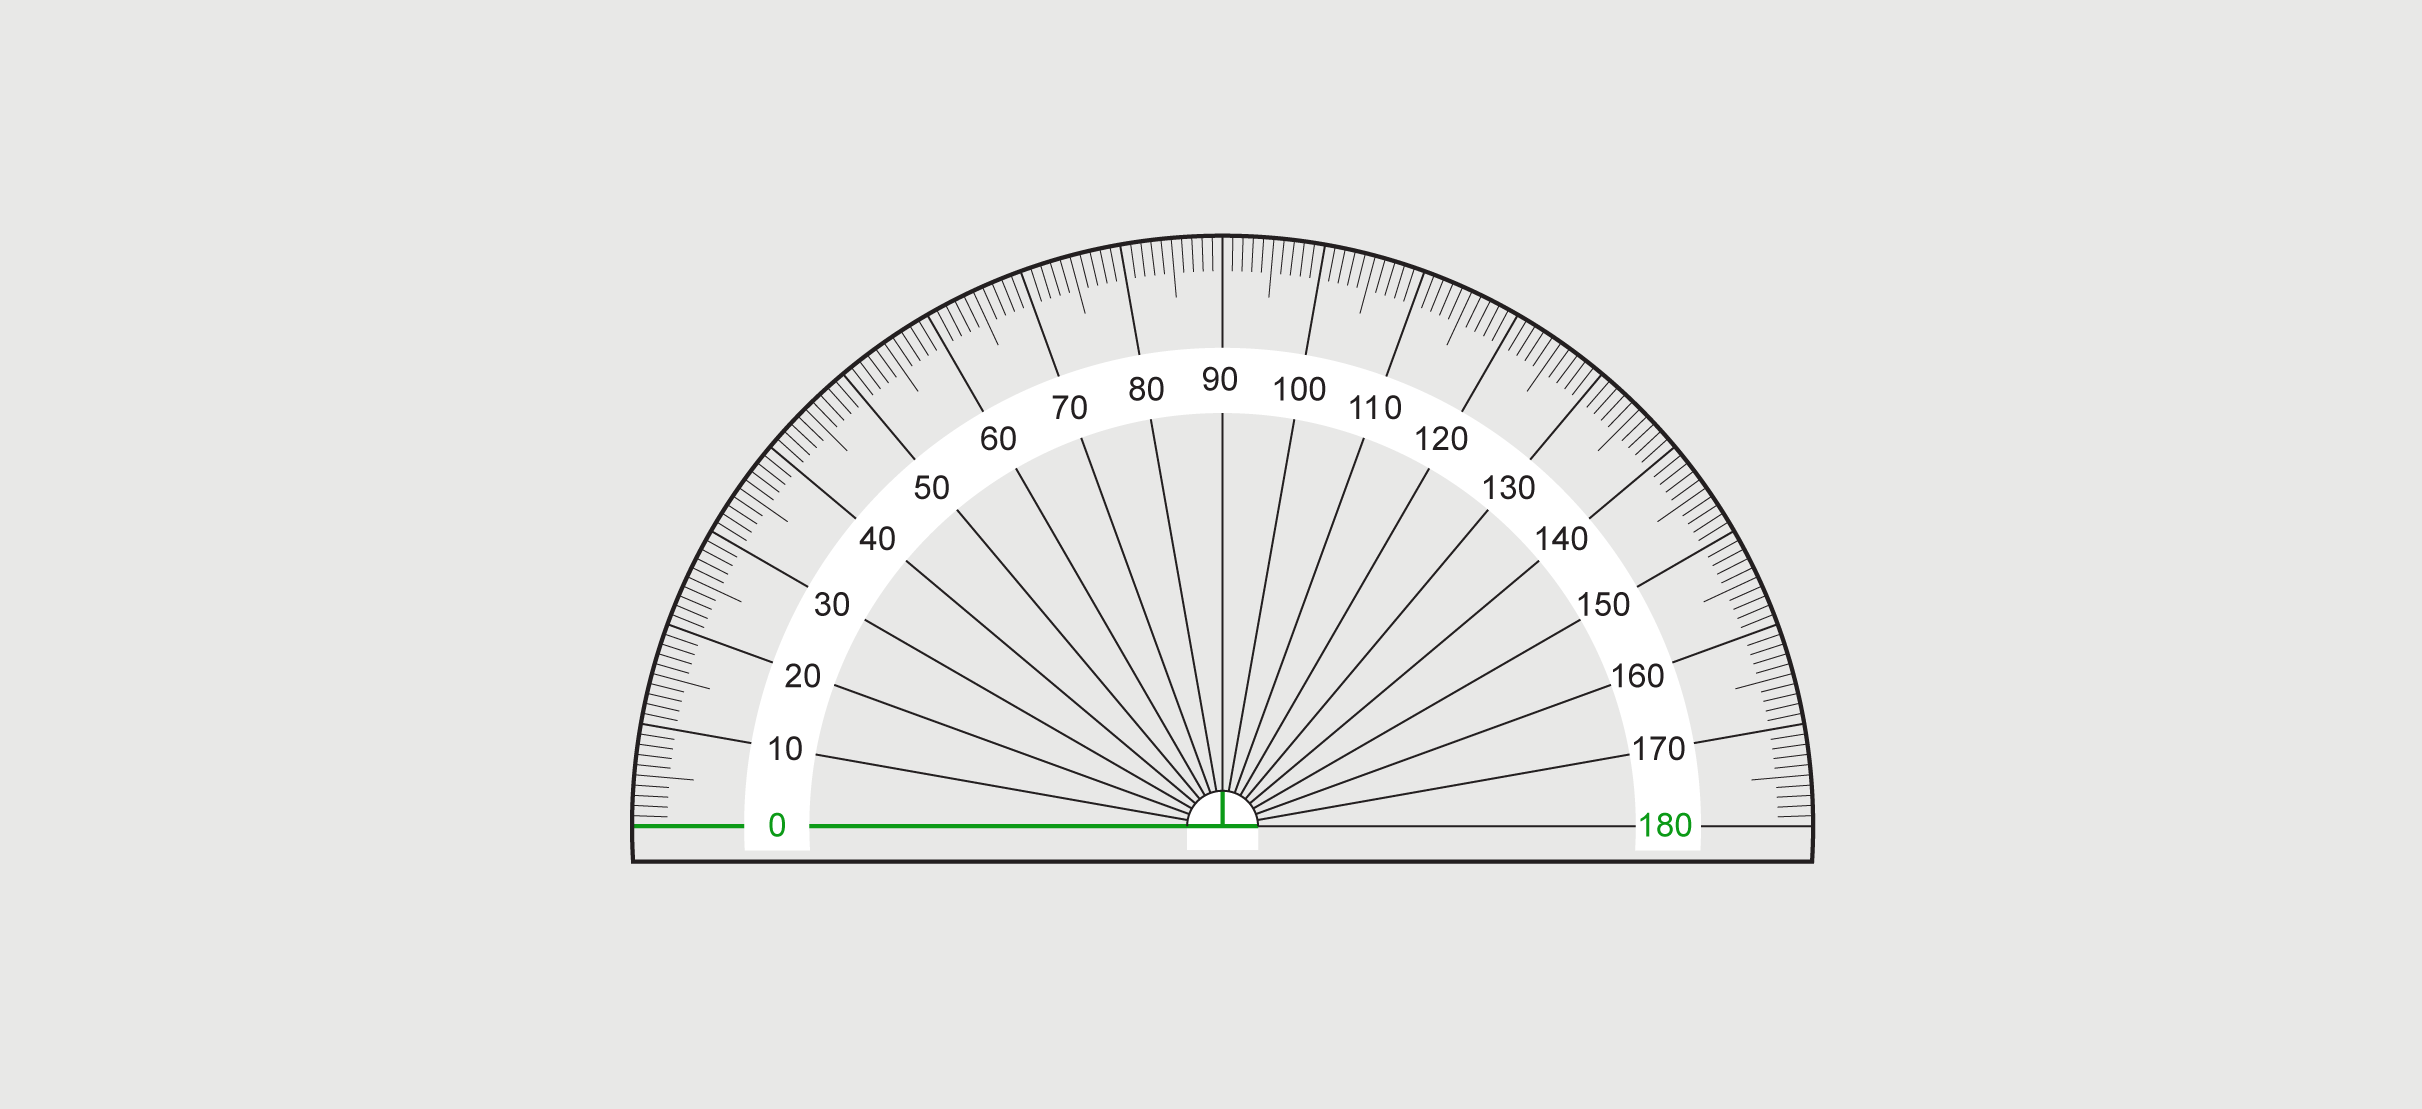Click the 10 degree label
This screenshot has width=2422, height=1109.
[x=785, y=748]
